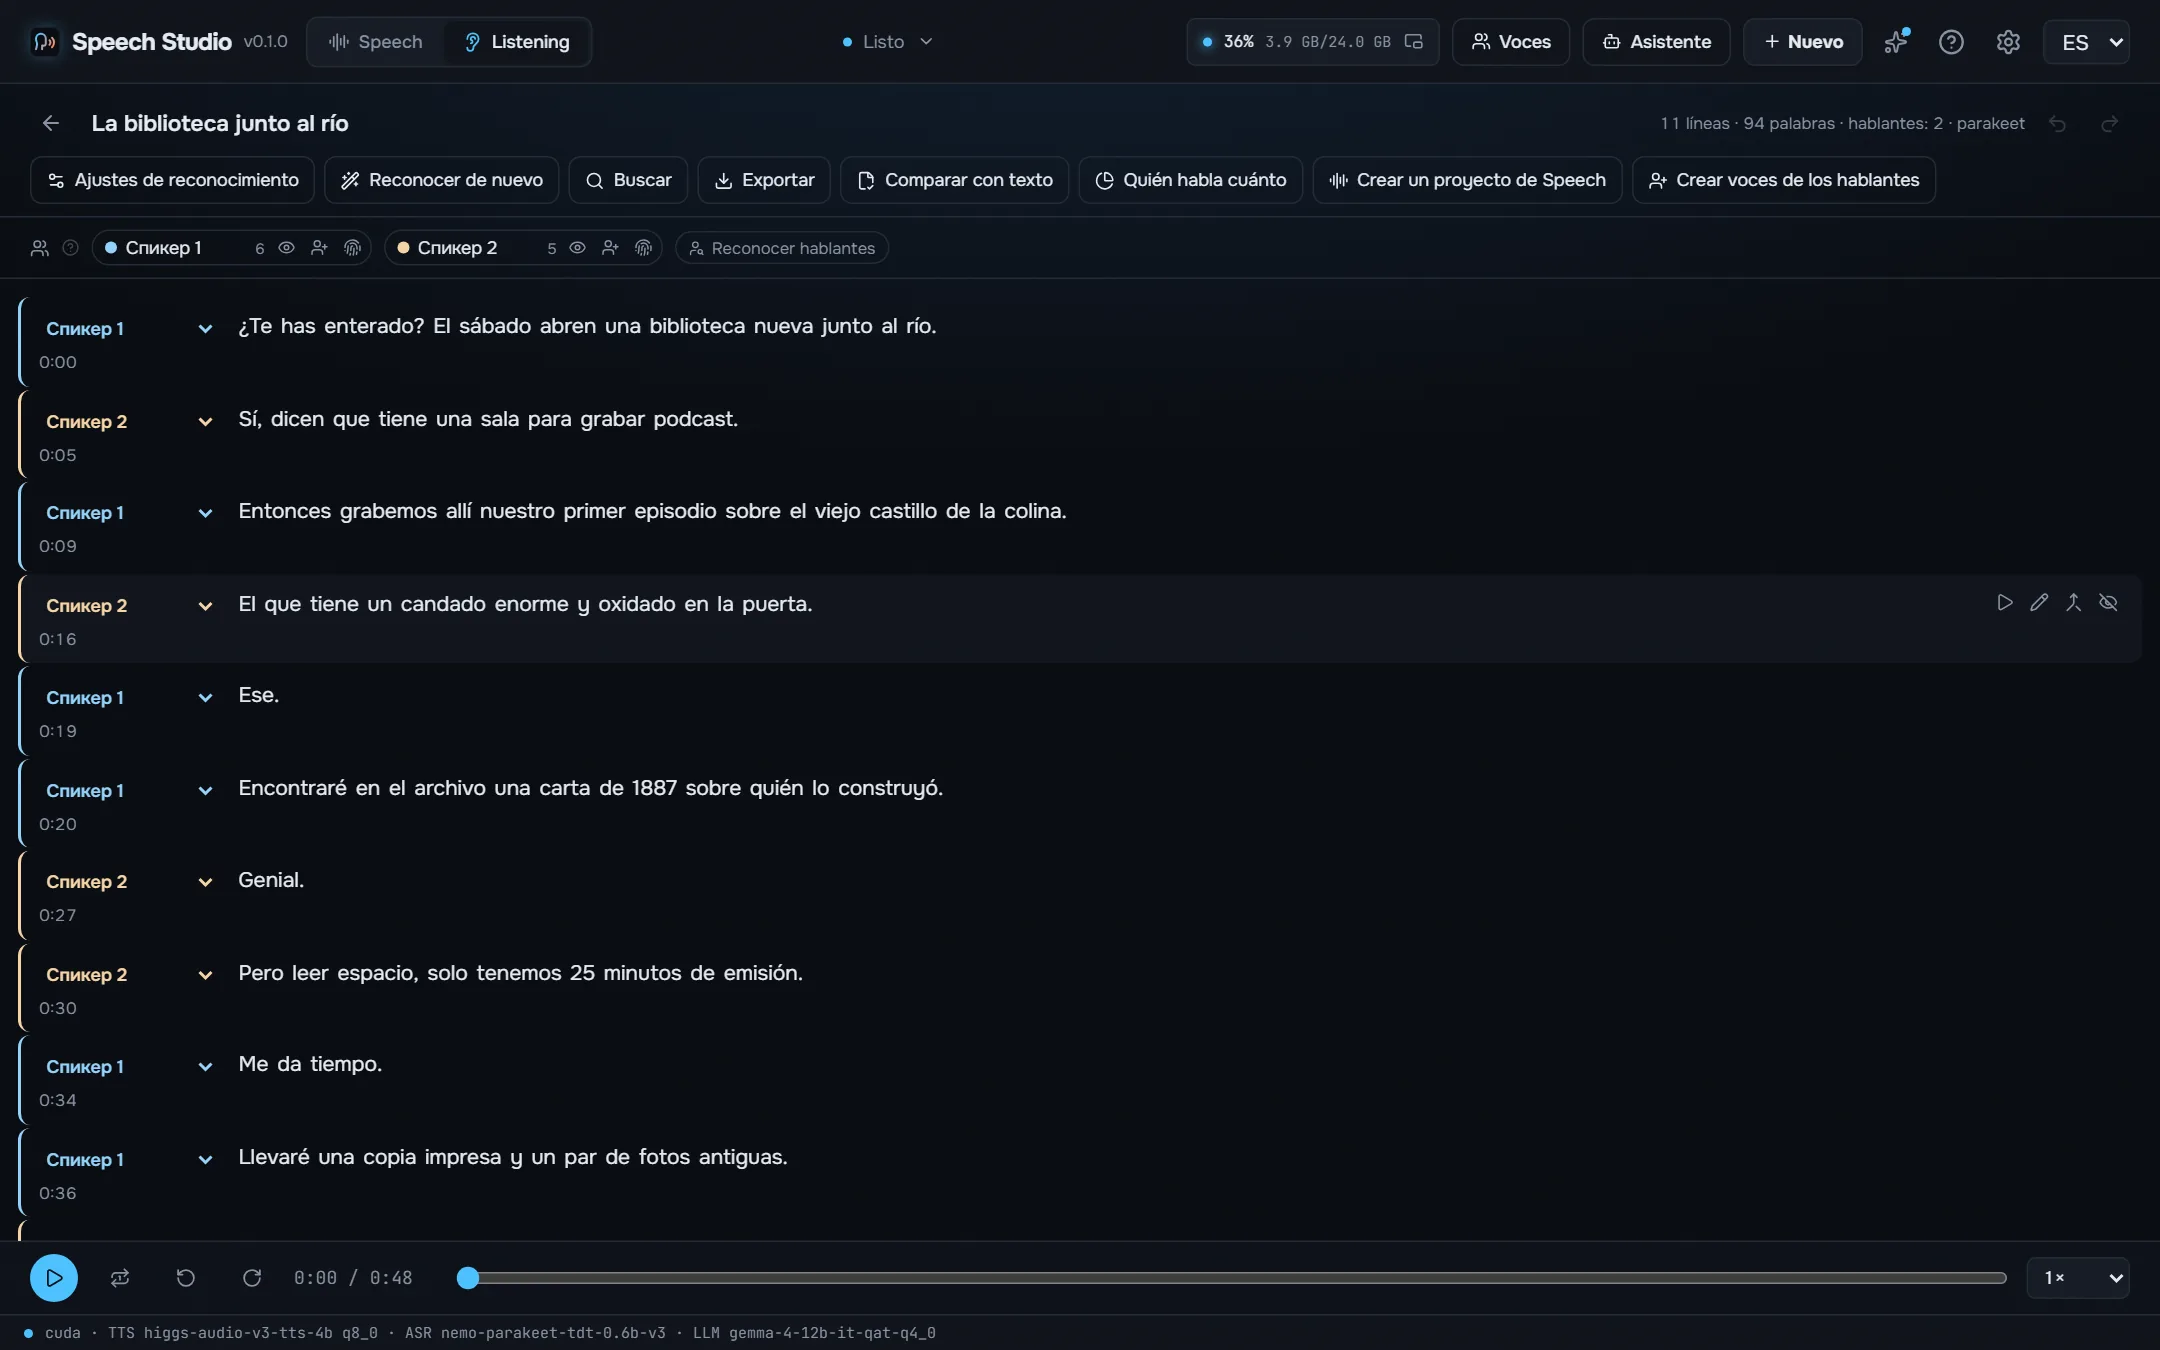This screenshot has height=1350, width=2160.
Task: Hide the 0:16 line with crossed-eye icon
Action: (x=2108, y=602)
